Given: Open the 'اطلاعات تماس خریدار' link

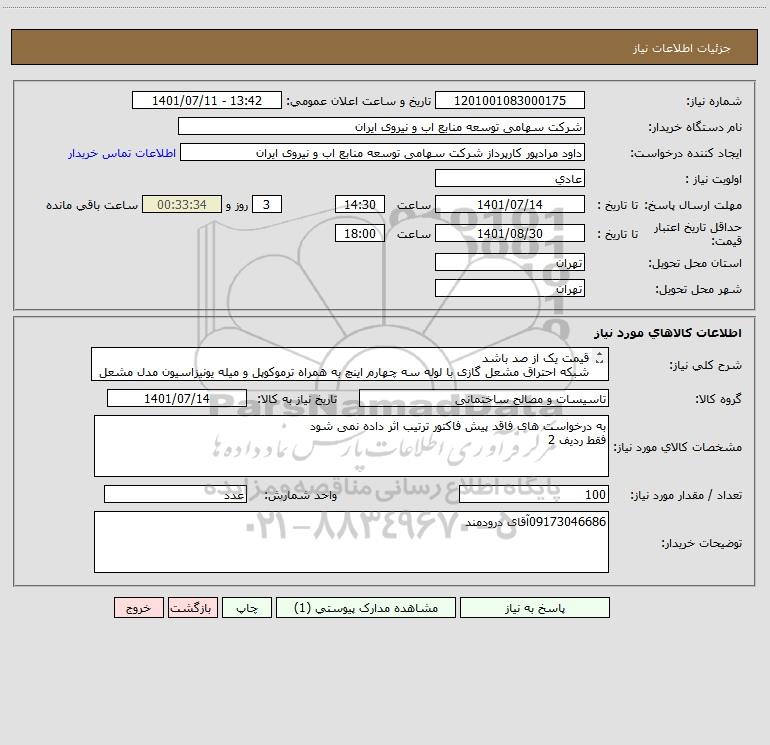Looking at the screenshot, I should coord(122,153).
